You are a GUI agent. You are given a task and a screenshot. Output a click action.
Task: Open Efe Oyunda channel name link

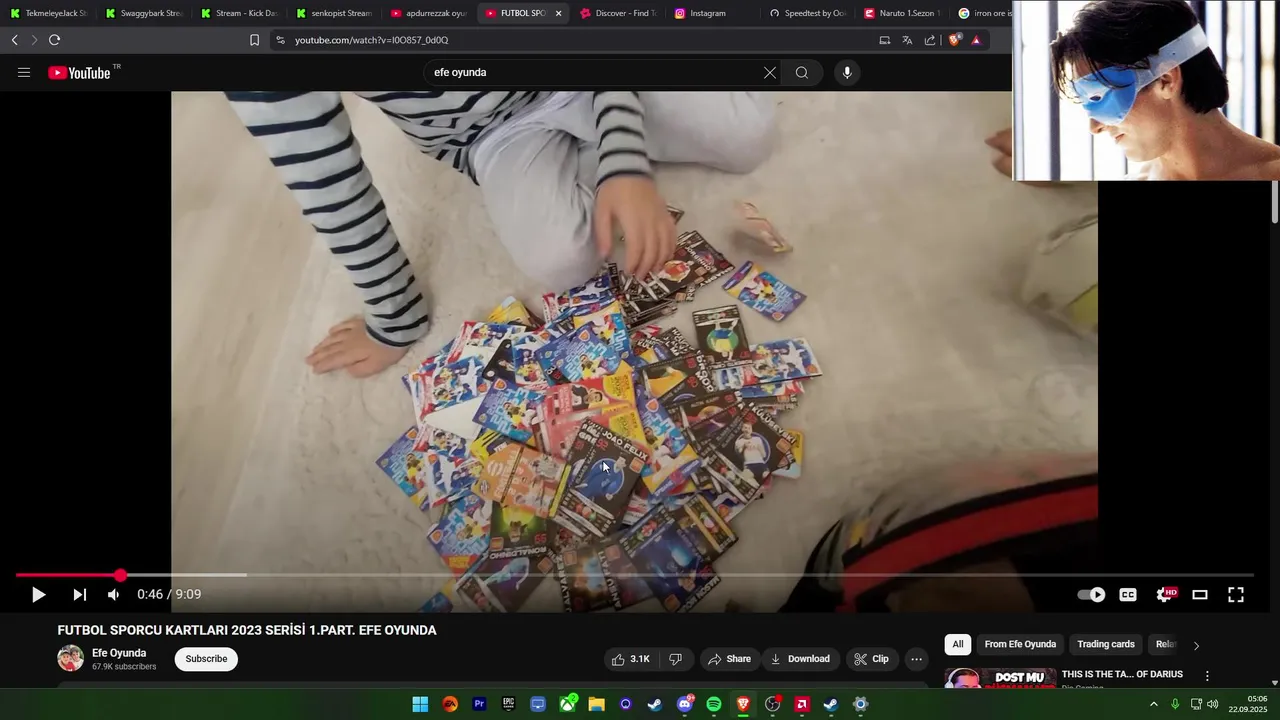coord(119,653)
